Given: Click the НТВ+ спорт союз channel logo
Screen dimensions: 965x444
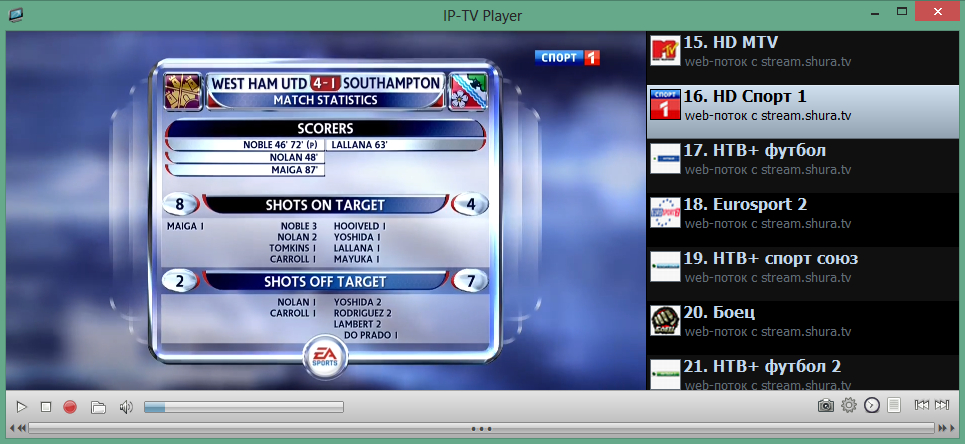Looking at the screenshot, I should coord(665,267).
